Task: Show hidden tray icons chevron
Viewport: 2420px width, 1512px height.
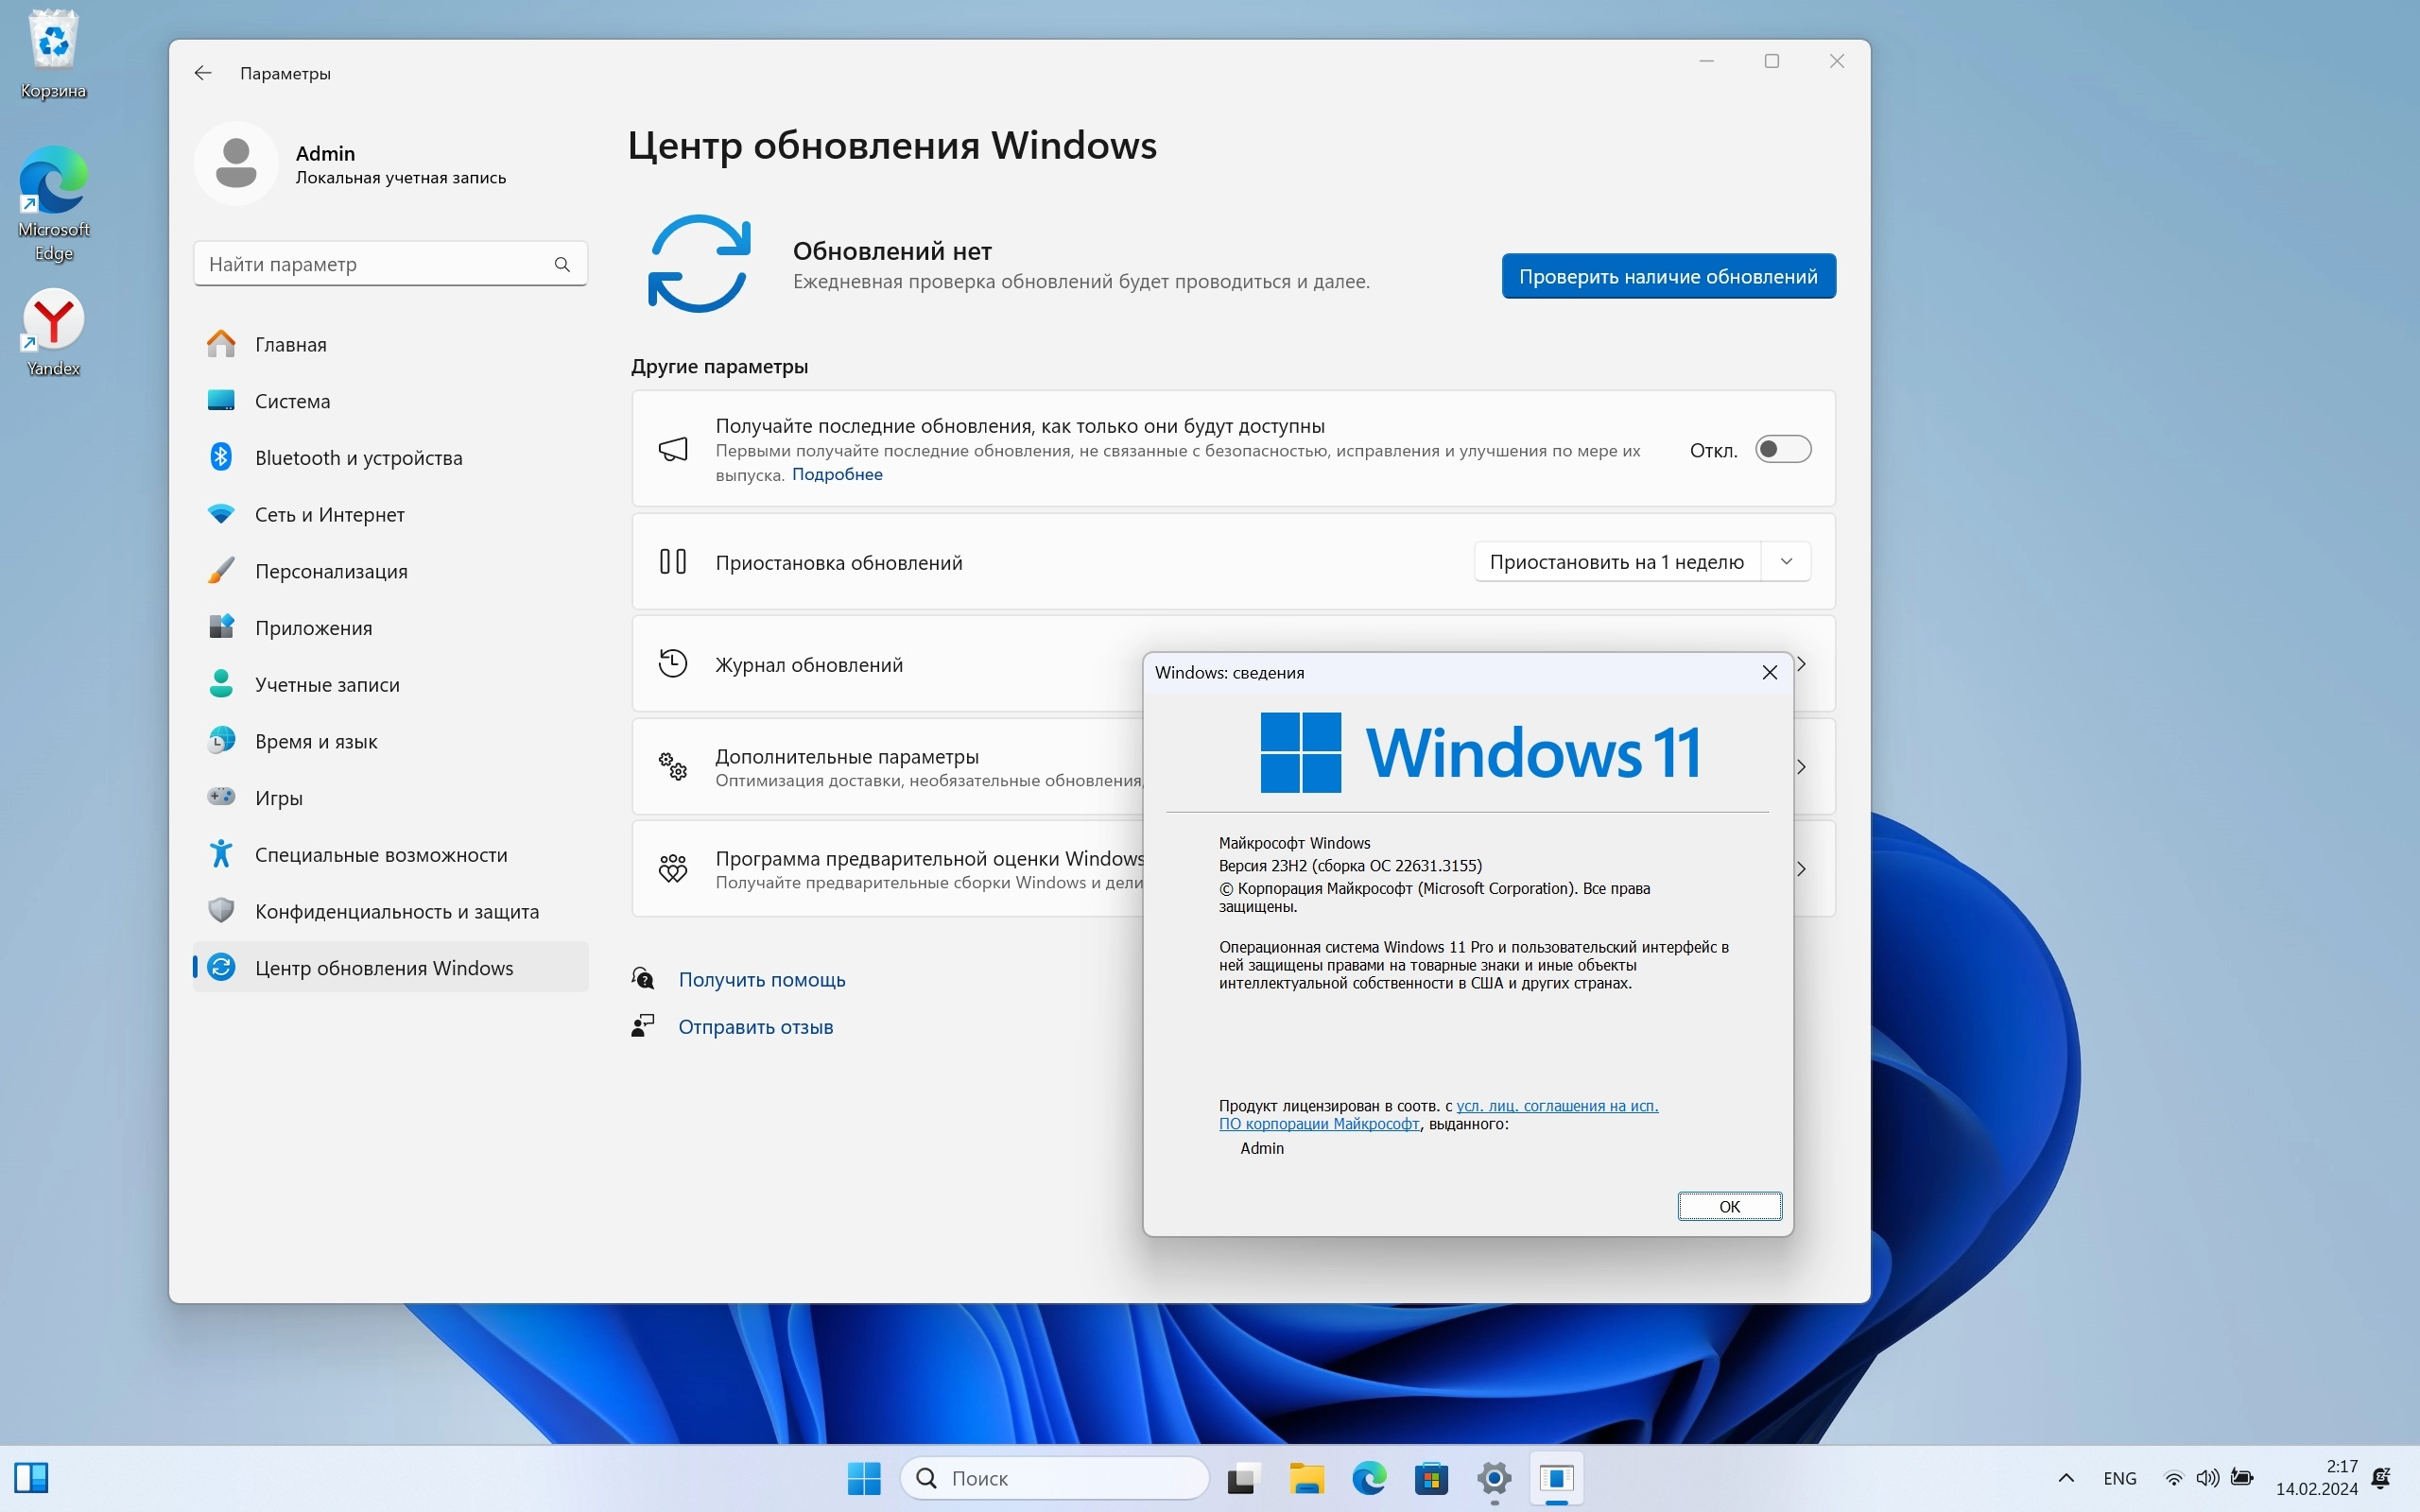Action: (2066, 1478)
